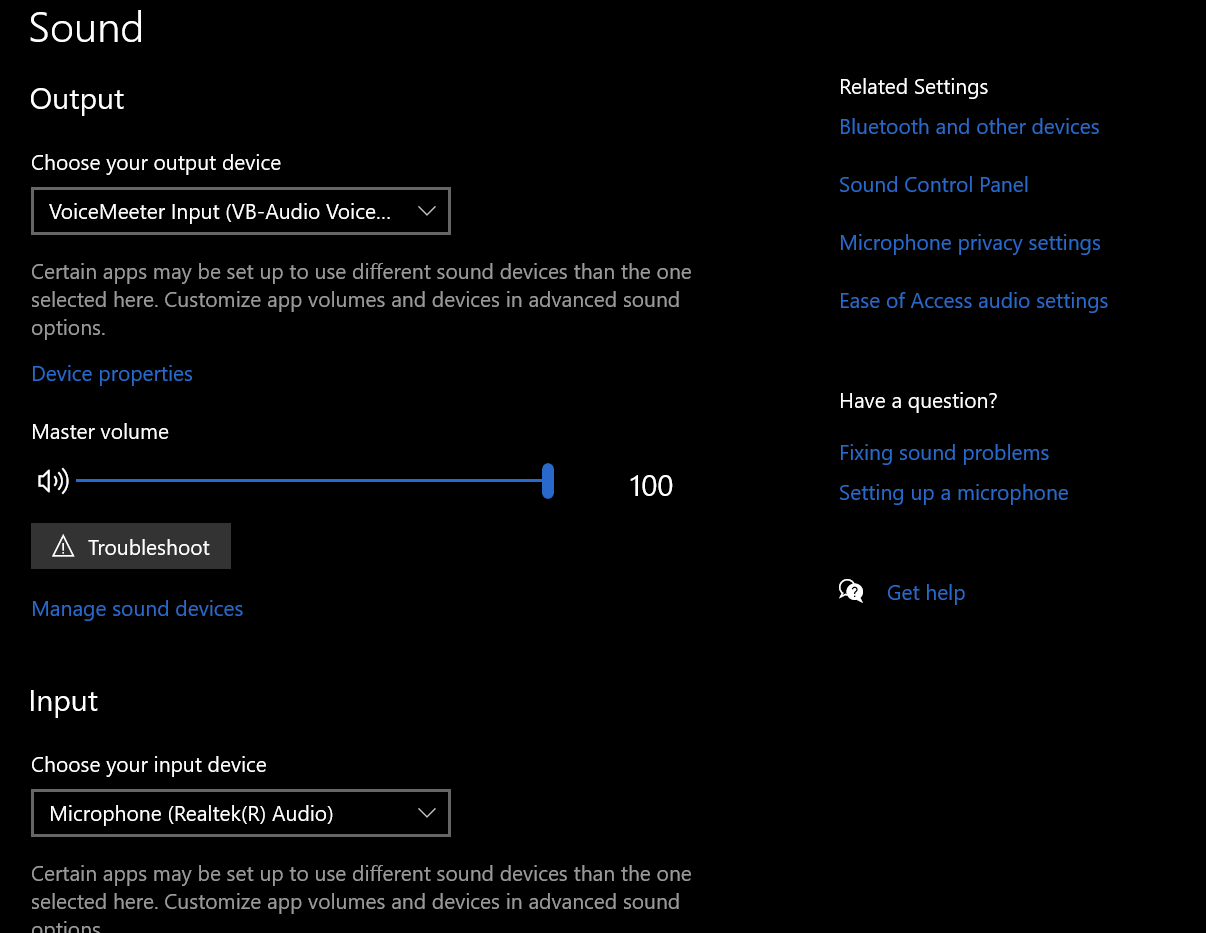Click the master volume slider handle
The width and height of the screenshot is (1206, 933).
click(548, 481)
